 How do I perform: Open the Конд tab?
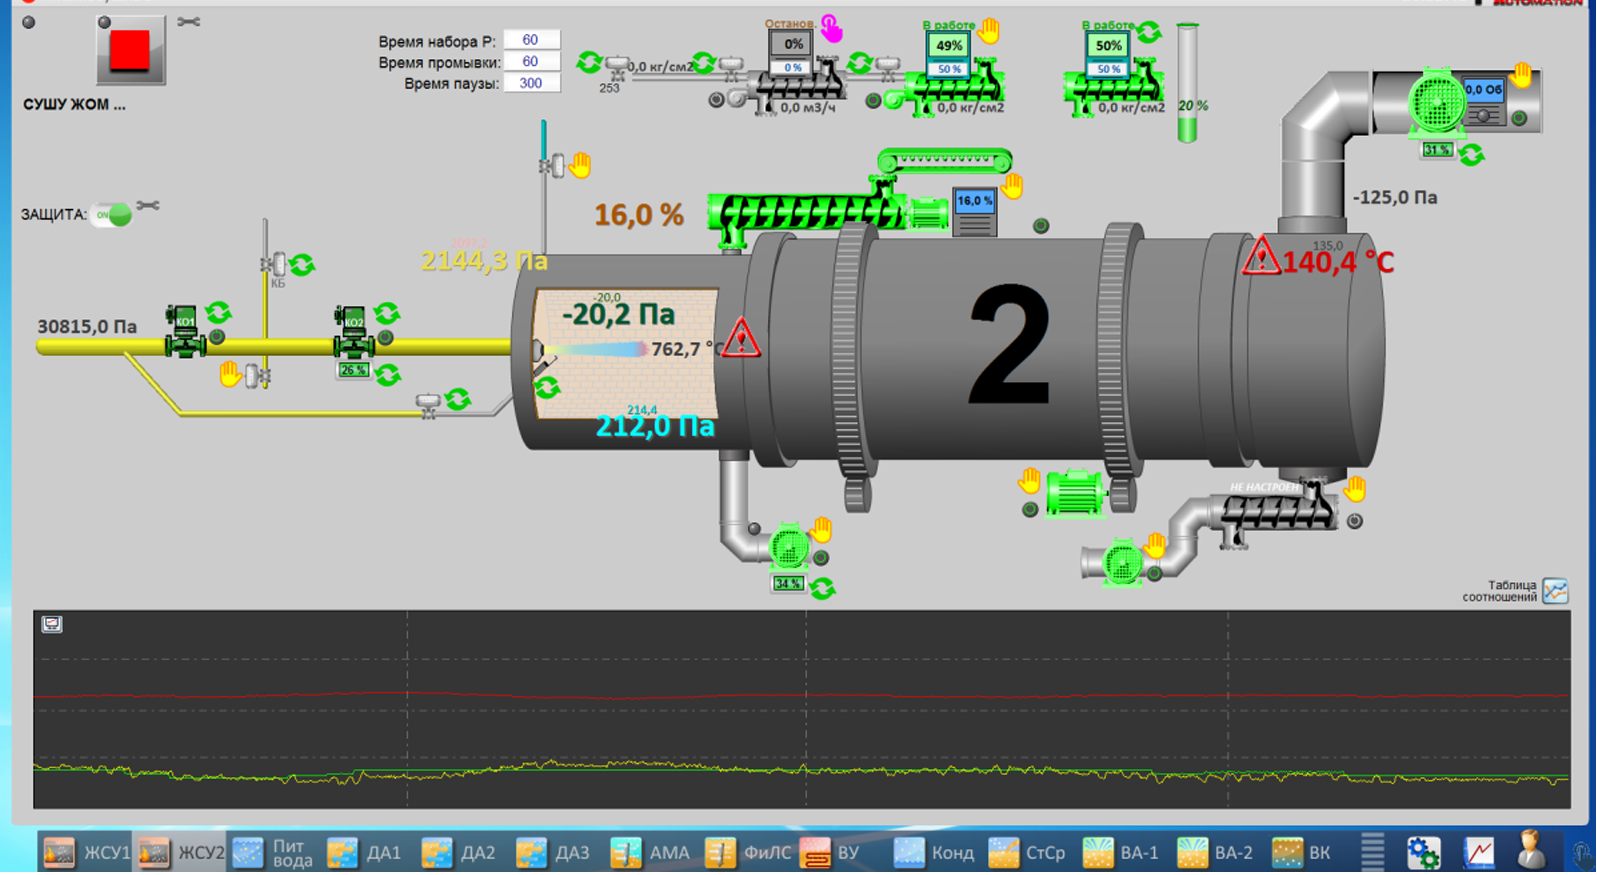[x=936, y=853]
